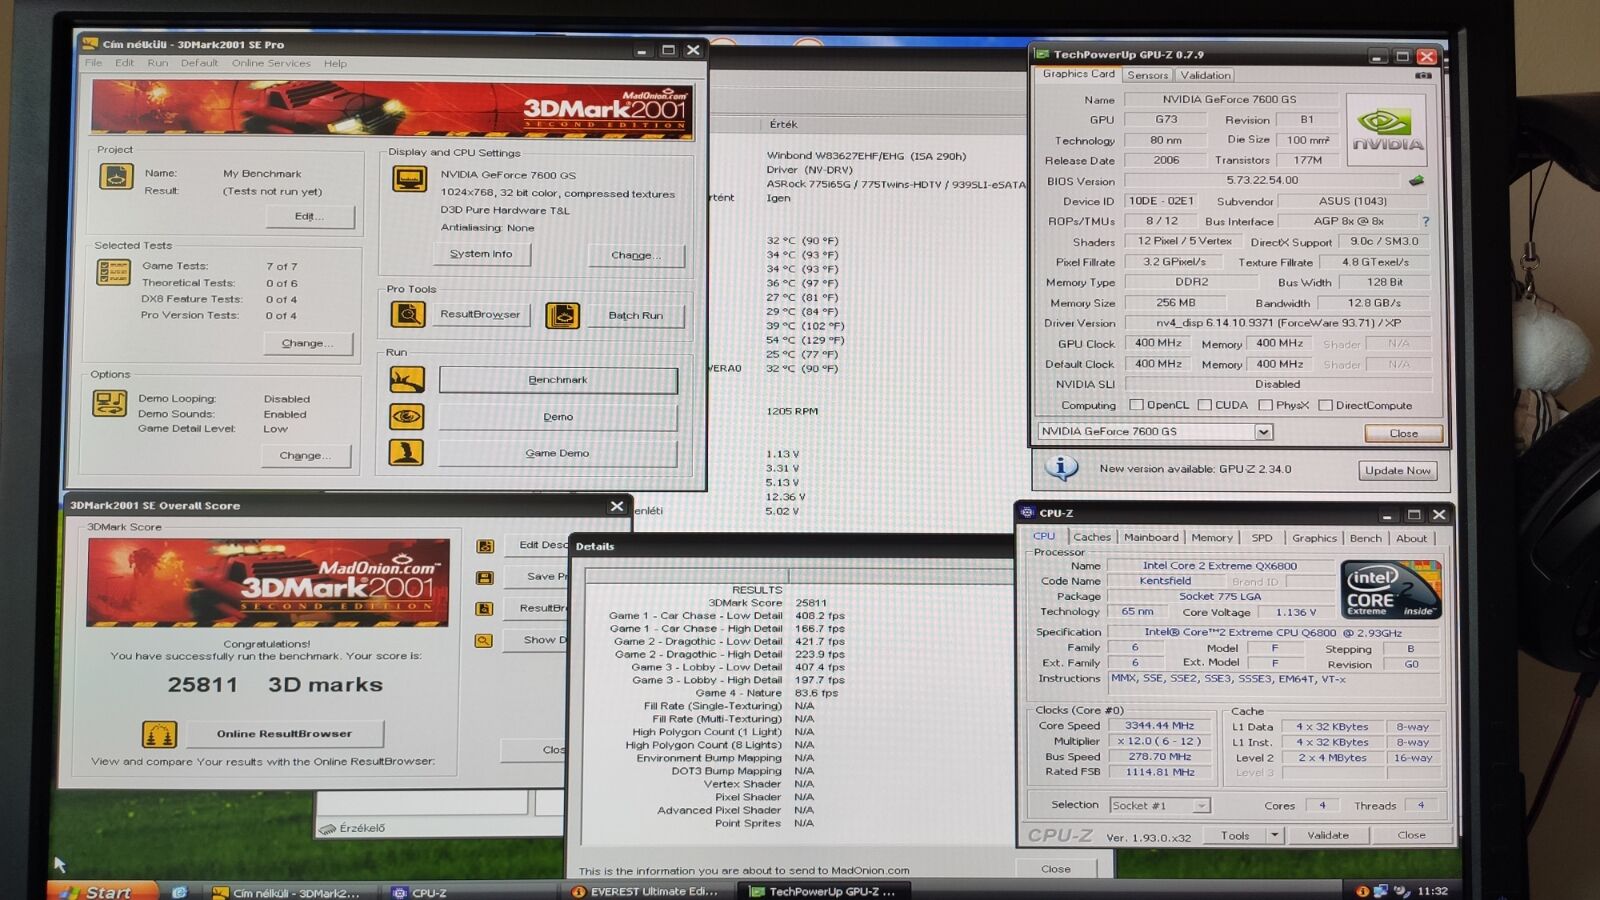The image size is (1600, 900).
Task: Click the Batch Run icon
Action: (563, 316)
